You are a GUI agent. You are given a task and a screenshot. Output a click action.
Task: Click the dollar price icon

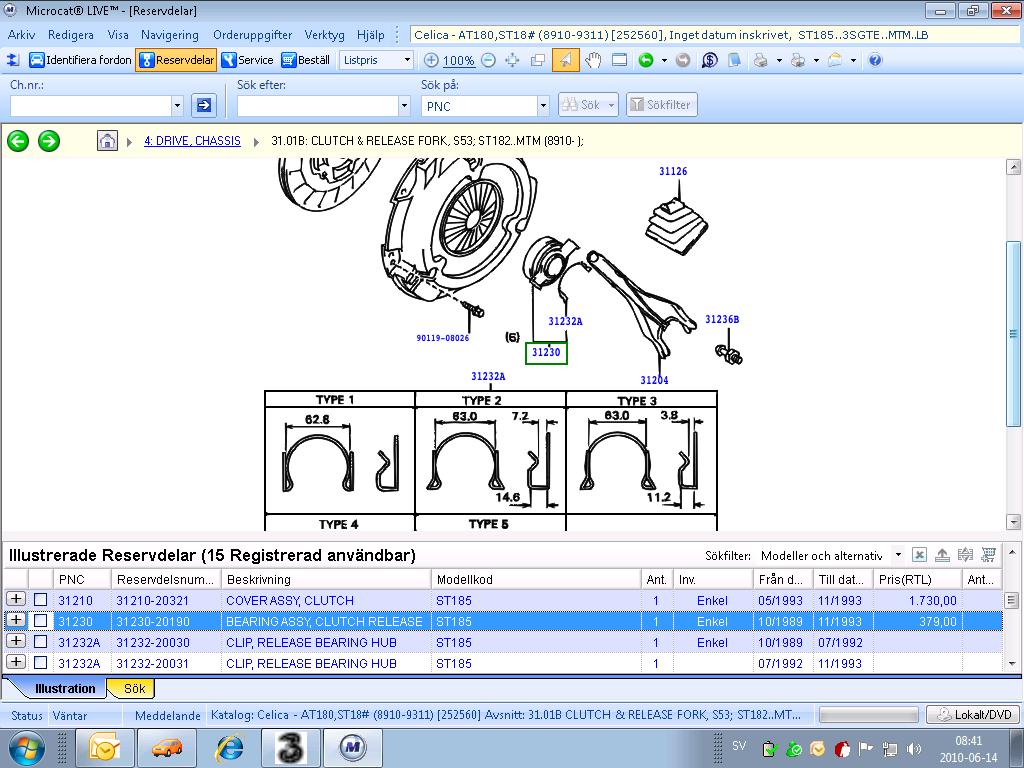point(710,60)
